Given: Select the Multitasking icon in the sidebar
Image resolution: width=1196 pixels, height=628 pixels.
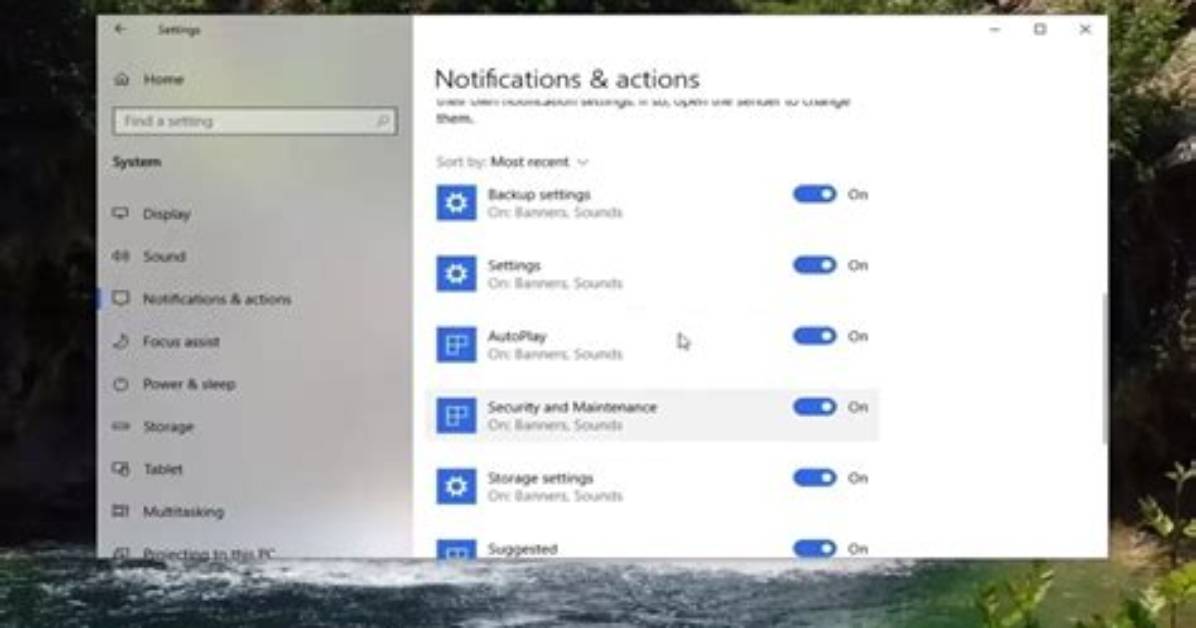Looking at the screenshot, I should (121, 511).
